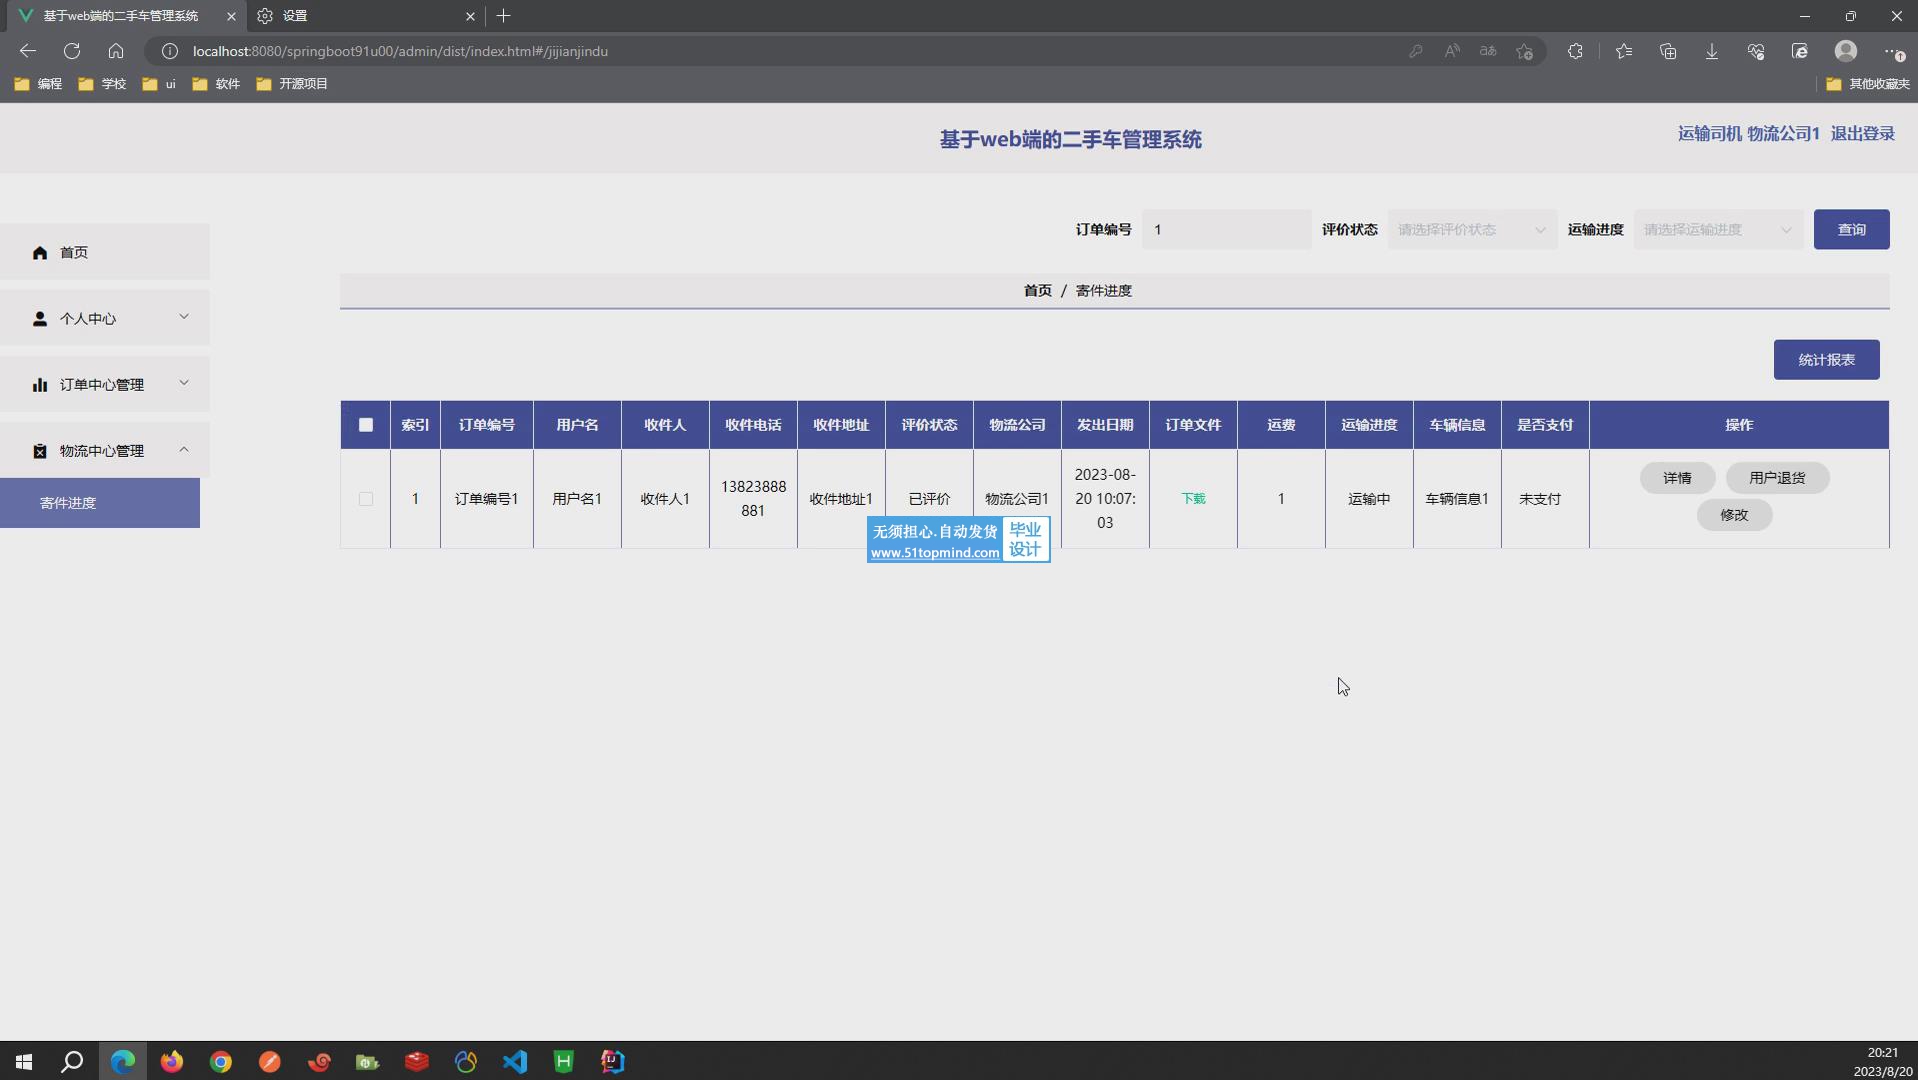Open browser settings and more menu
The image size is (1918, 1080).
[x=1894, y=51]
